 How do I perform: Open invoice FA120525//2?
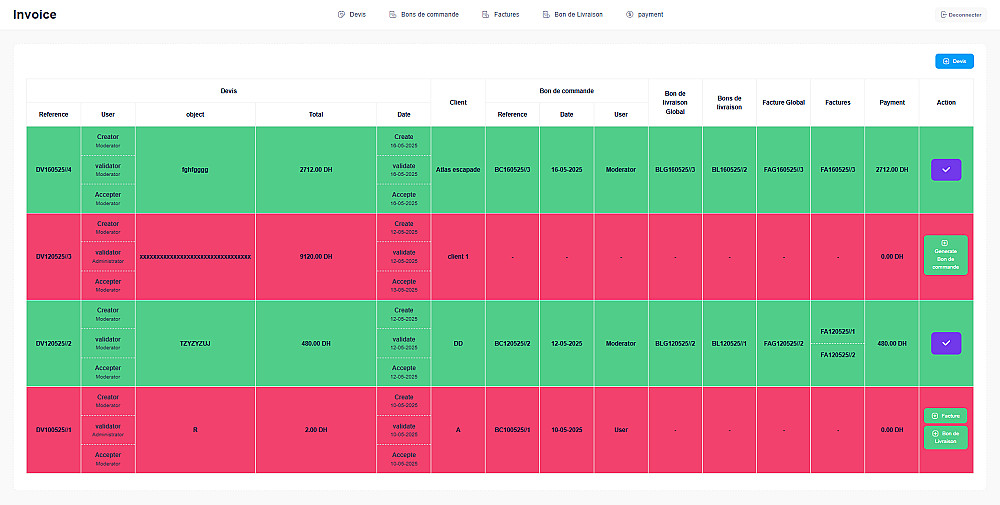(837, 355)
